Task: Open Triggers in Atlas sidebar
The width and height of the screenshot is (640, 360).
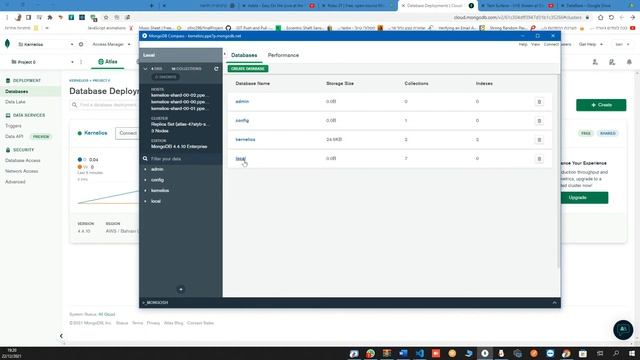Action: [13, 126]
